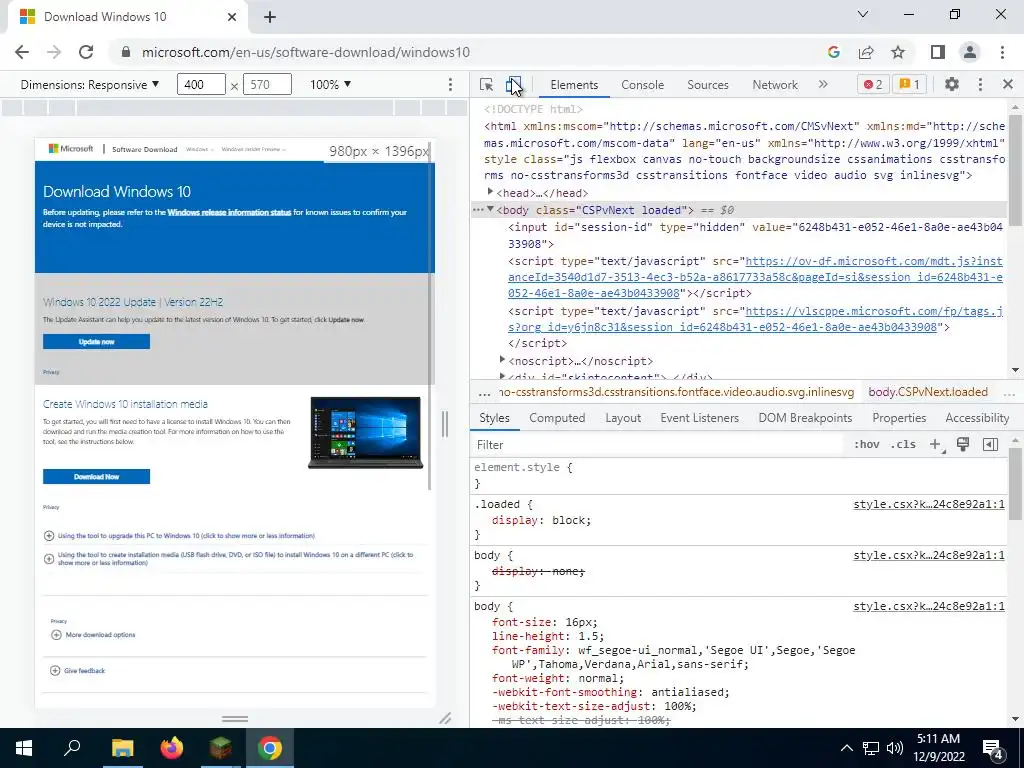The width and height of the screenshot is (1024, 768).
Task: Open the Event Listeners tab
Action: [699, 418]
